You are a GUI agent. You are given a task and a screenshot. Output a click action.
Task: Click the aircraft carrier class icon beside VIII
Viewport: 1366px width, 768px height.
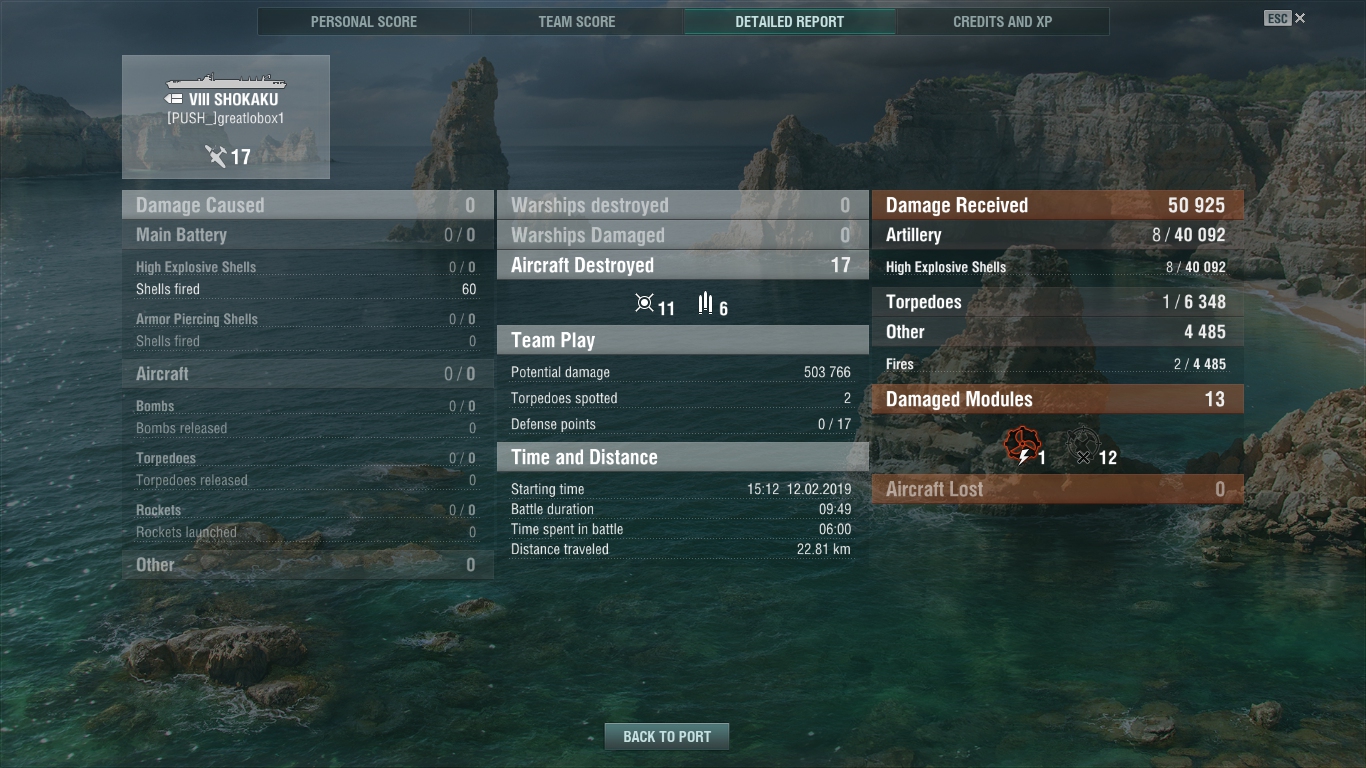point(174,100)
